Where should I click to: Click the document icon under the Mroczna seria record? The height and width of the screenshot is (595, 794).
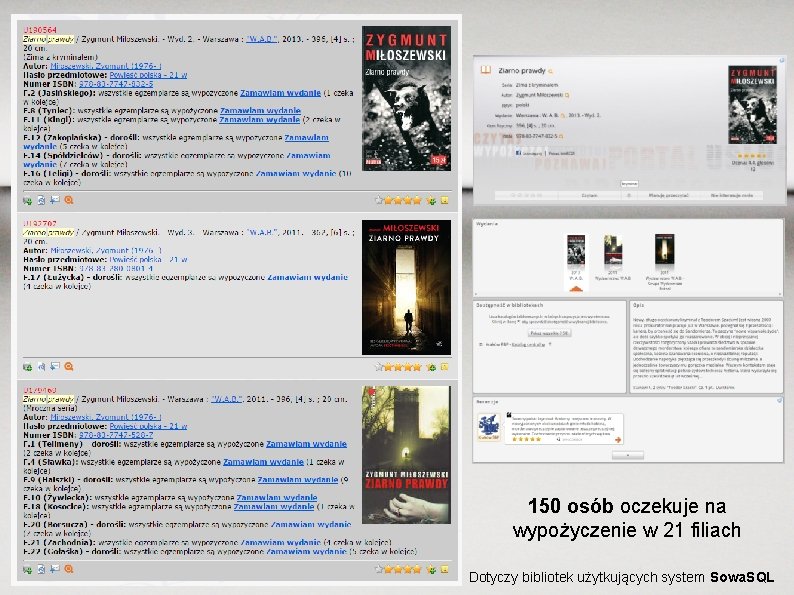(42, 569)
